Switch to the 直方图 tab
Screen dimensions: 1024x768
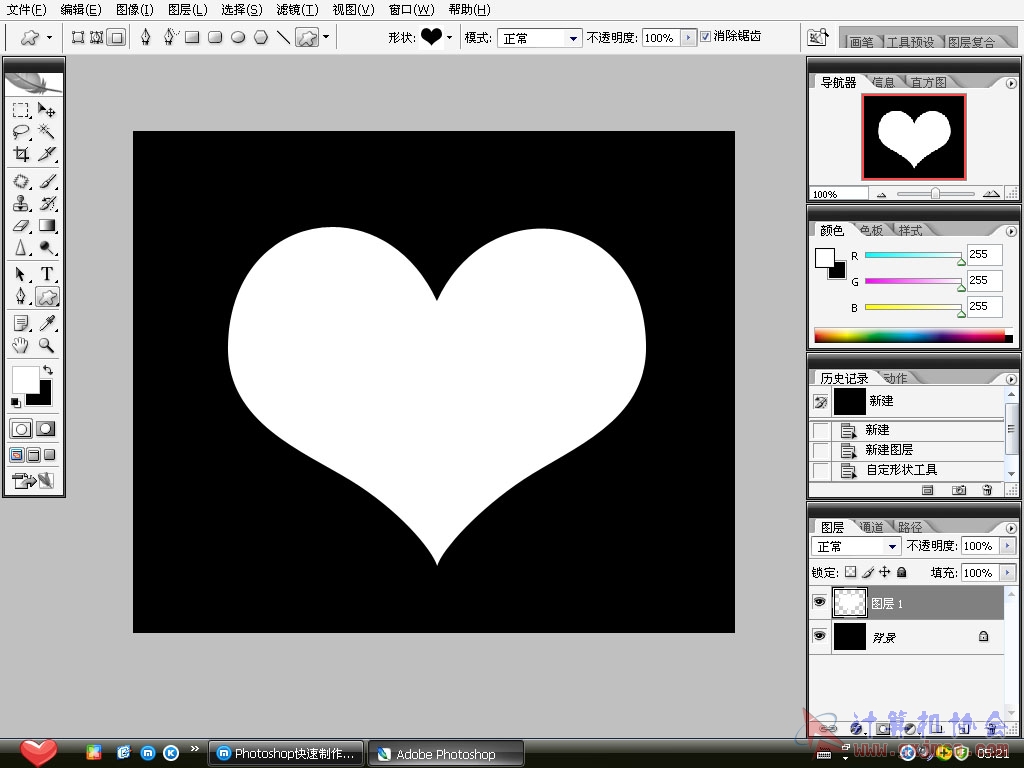(928, 82)
